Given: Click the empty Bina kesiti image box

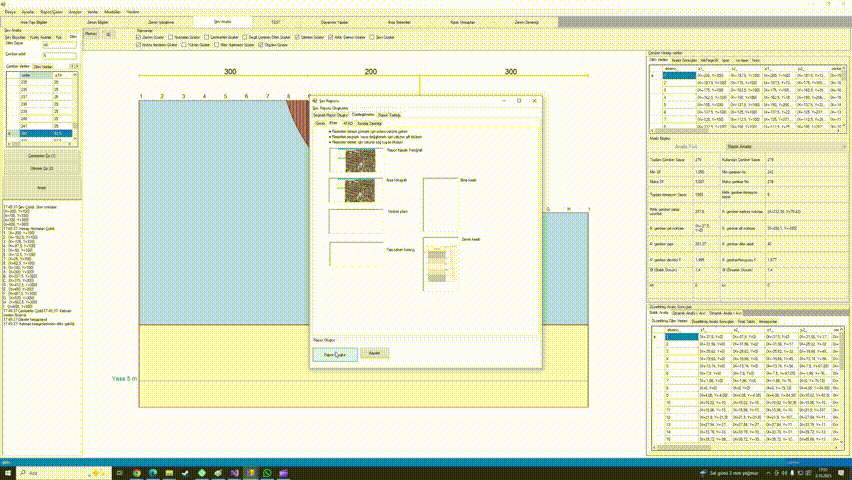Looking at the screenshot, I should (440, 204).
